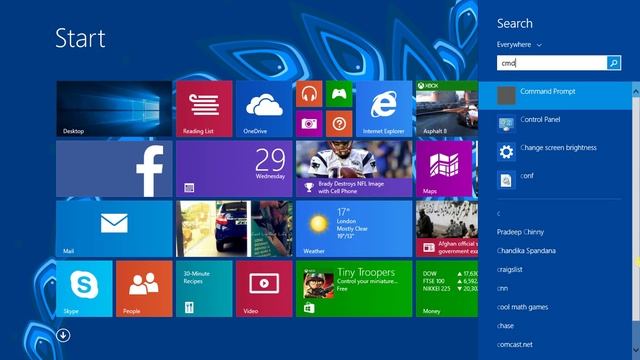Open the 30-Minute Recipes Food tile
This screenshot has width=640, height=360.
coord(204,289)
